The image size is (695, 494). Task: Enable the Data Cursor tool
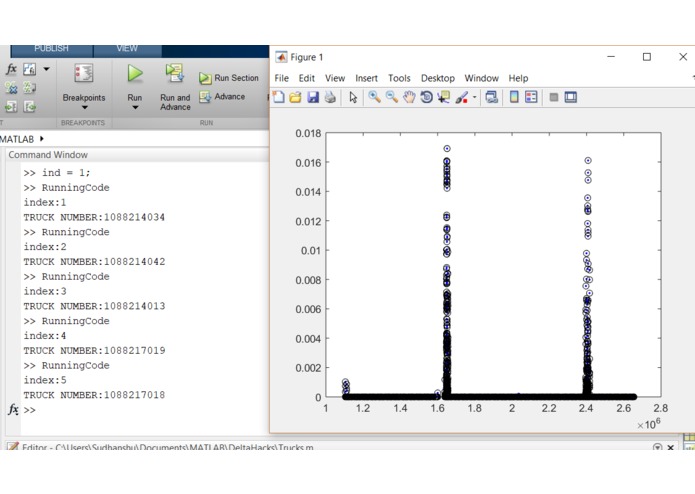tap(444, 97)
